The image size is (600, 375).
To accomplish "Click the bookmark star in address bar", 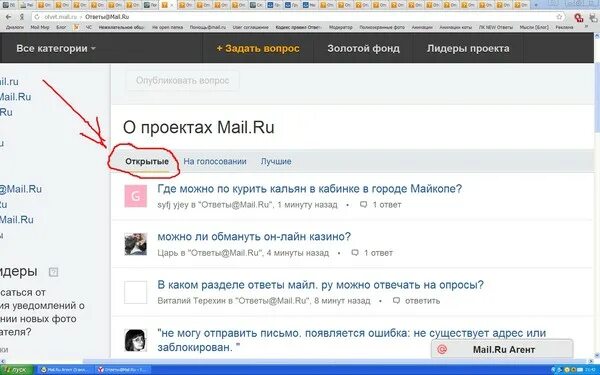I will (x=559, y=17).
